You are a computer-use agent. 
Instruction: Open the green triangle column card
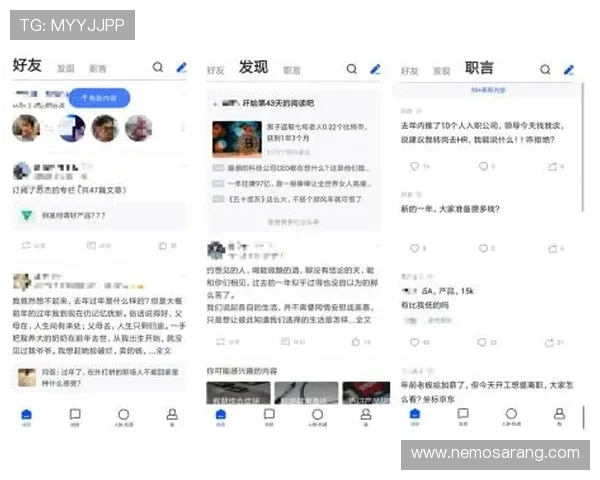(99, 216)
